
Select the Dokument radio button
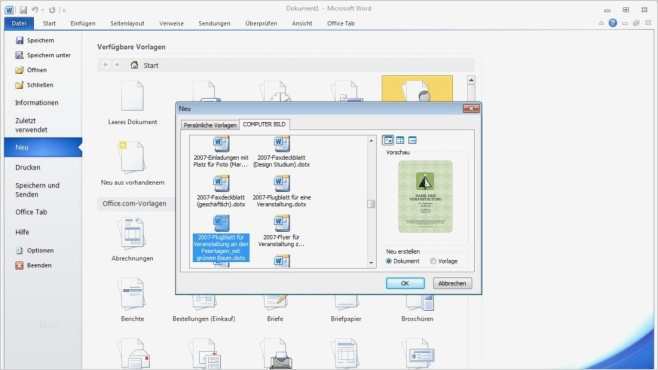389,261
